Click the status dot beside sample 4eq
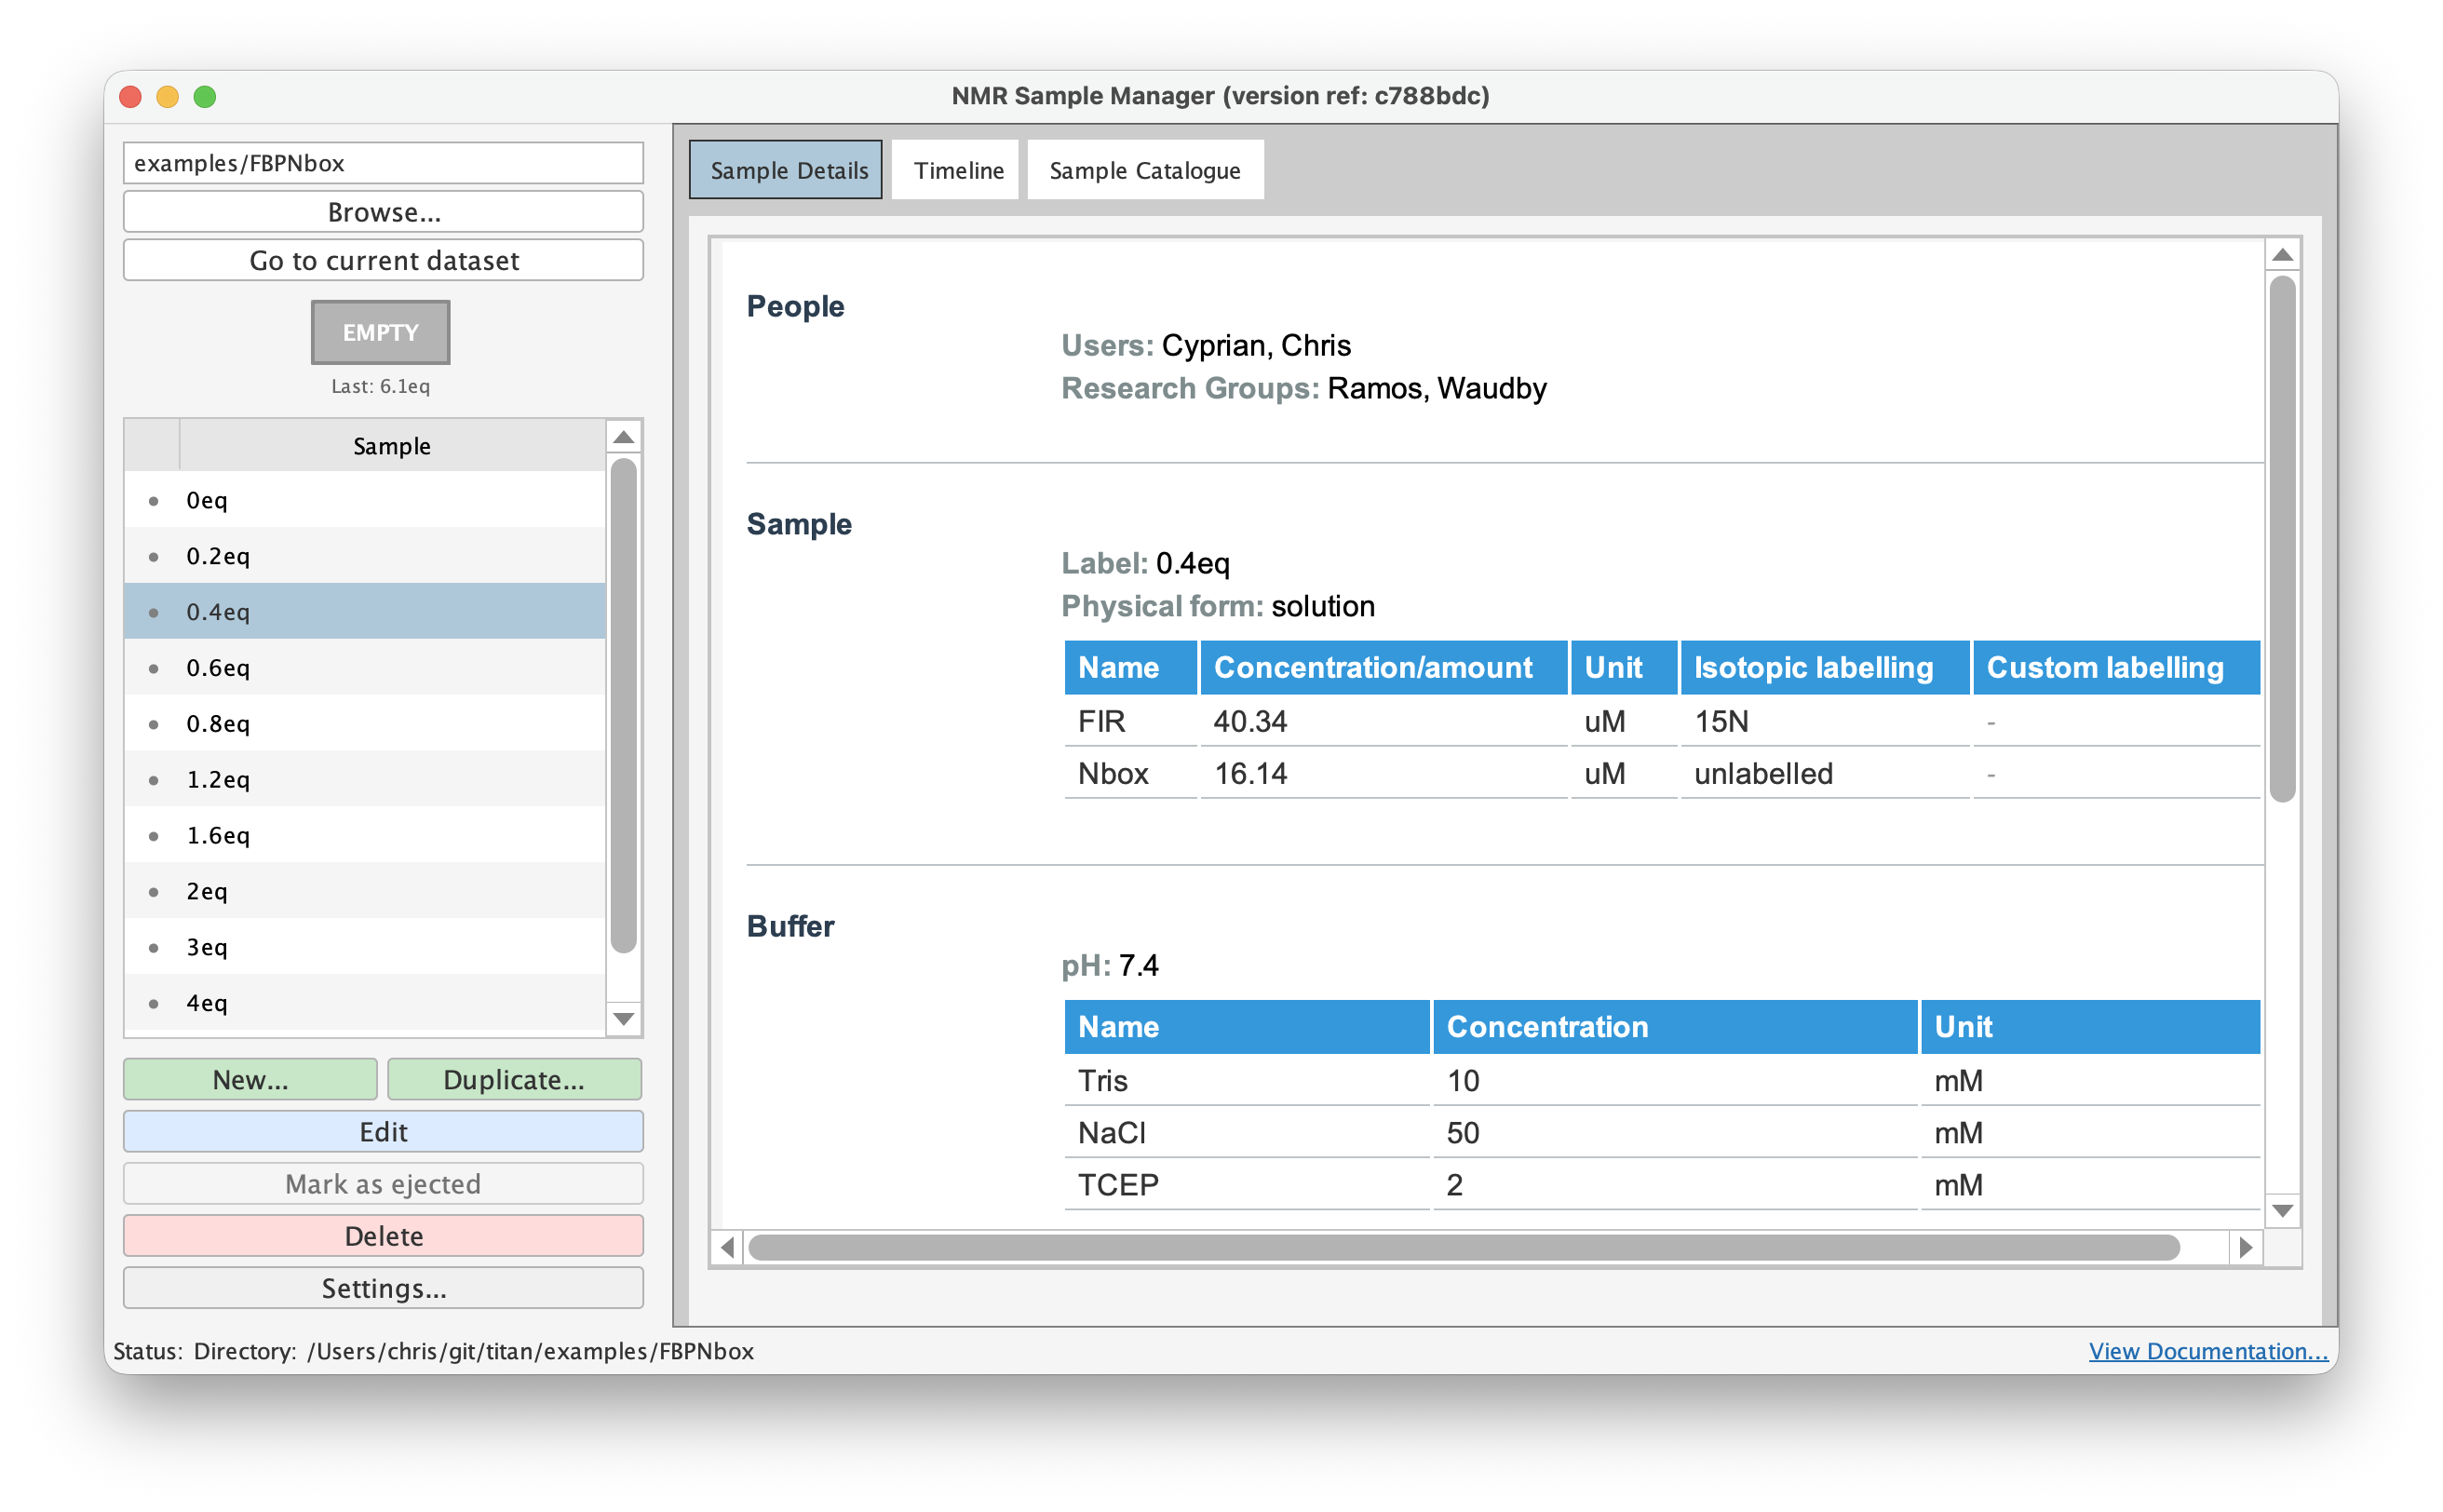This screenshot has height=1512, width=2443. point(153,1003)
